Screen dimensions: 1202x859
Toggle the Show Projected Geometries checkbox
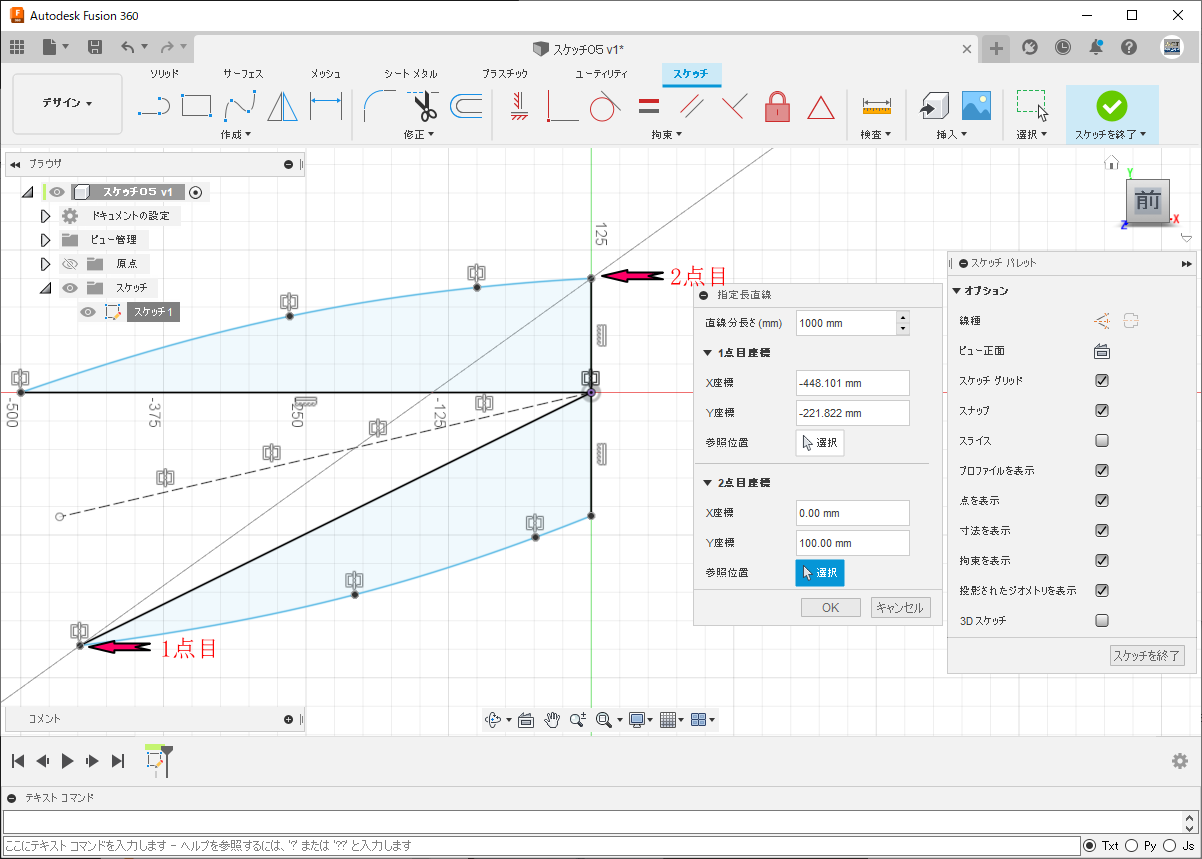pyautogui.click(x=1102, y=591)
